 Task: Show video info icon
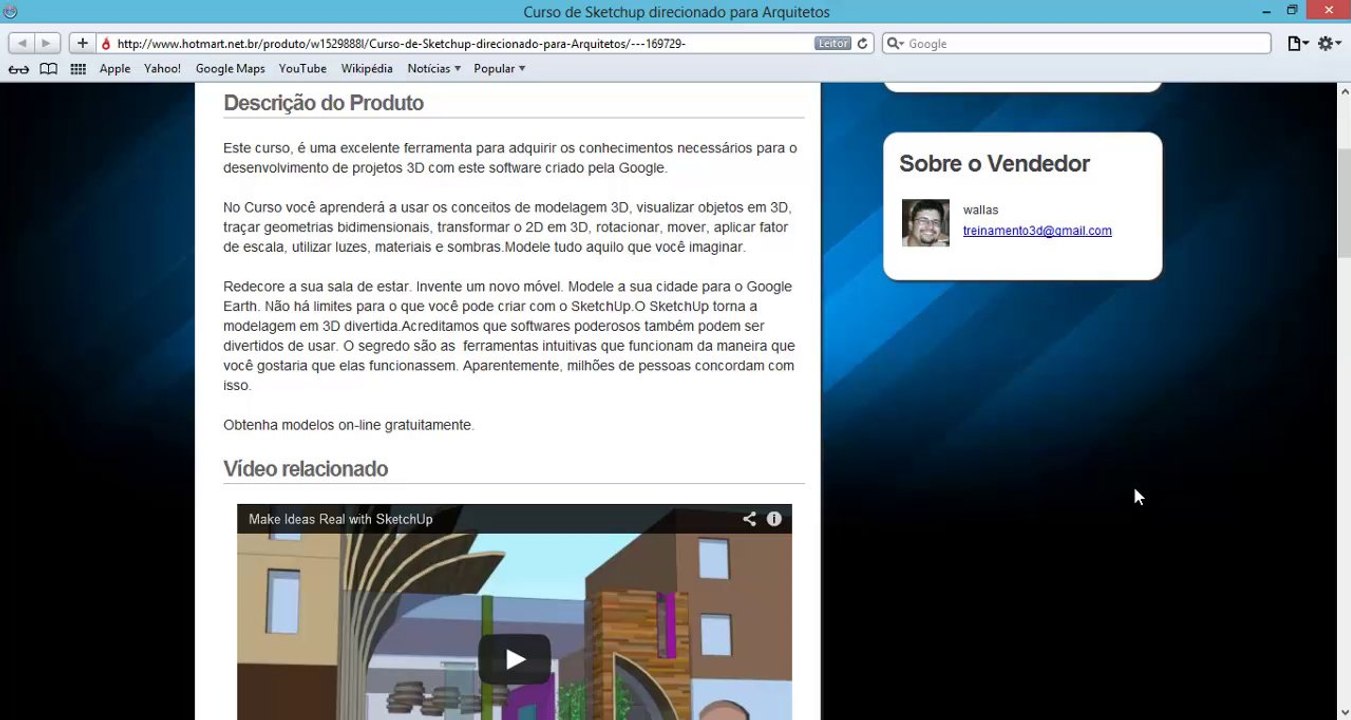pos(774,519)
